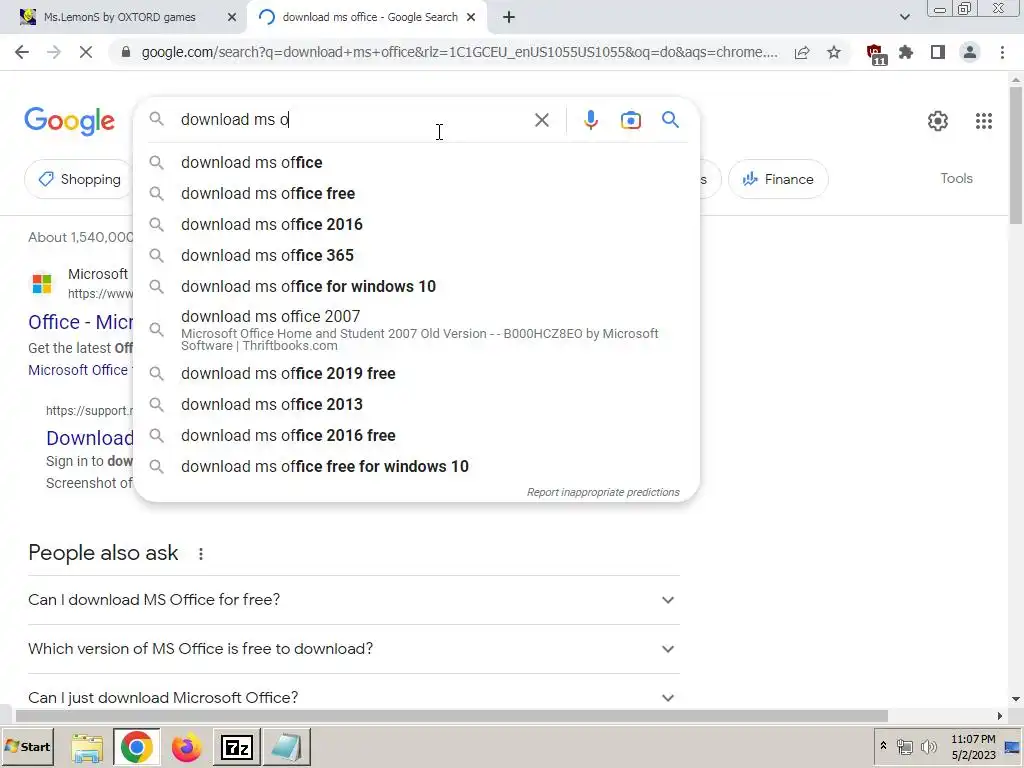
Task: Toggle the Chrome side panel
Action: point(938,52)
